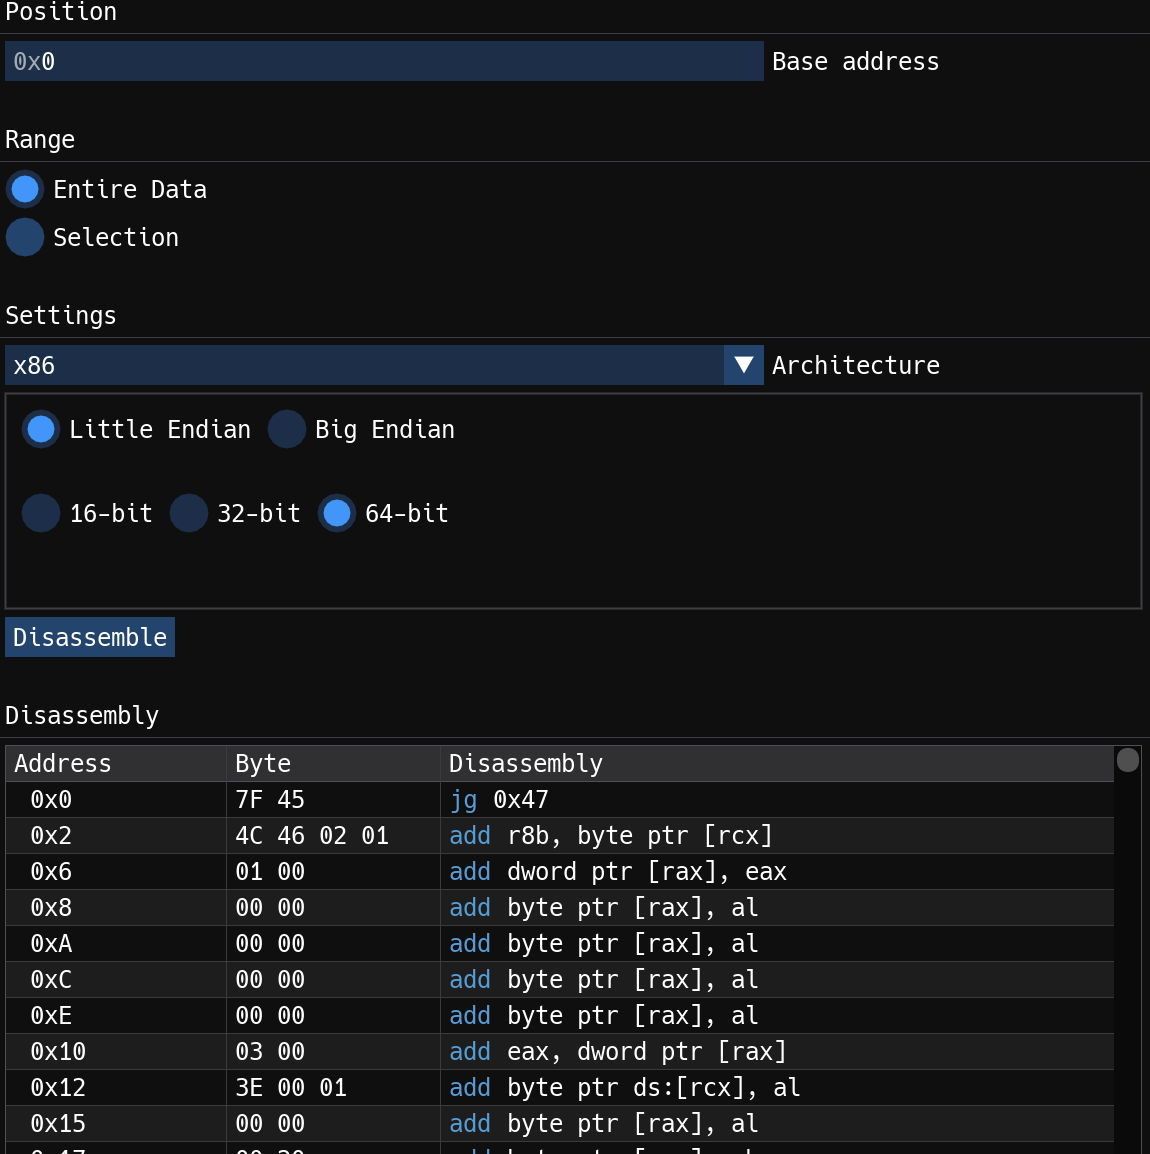This screenshot has width=1150, height=1154.
Task: Open the Architecture dropdown arrow
Action: click(x=744, y=365)
